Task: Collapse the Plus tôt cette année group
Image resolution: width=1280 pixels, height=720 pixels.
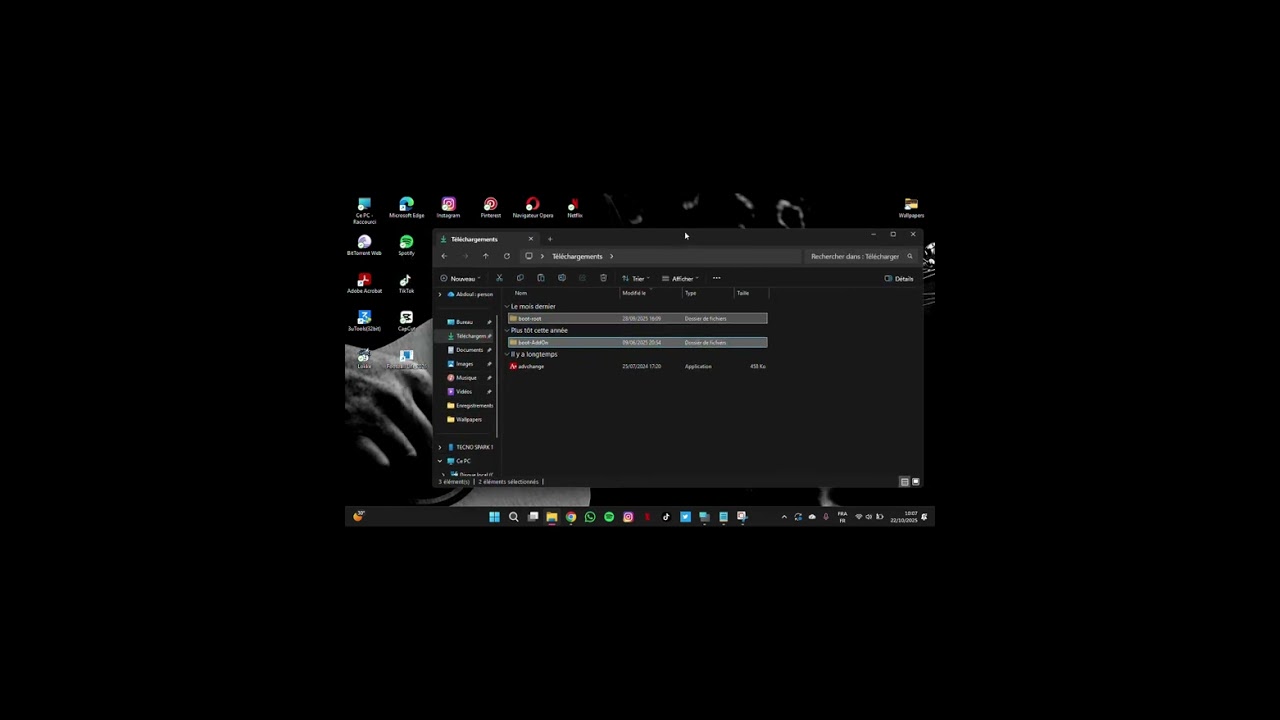Action: 507,330
